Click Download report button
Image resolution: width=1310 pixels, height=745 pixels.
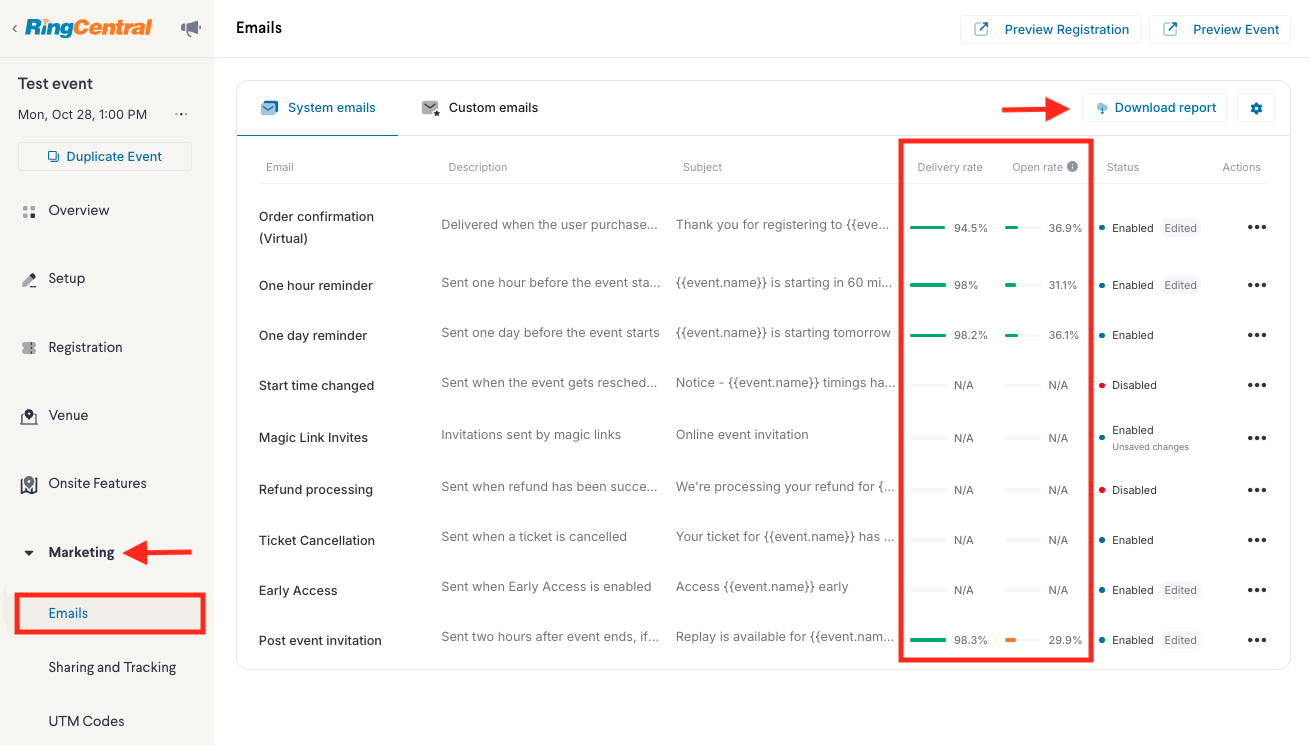tap(1155, 108)
